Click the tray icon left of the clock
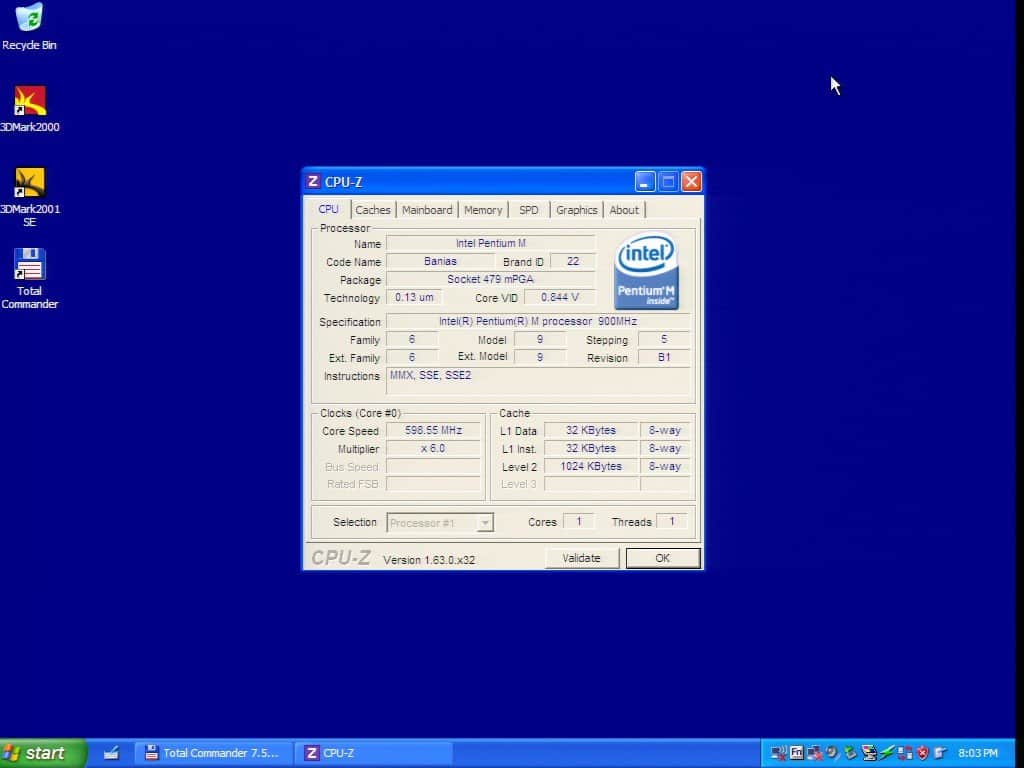This screenshot has height=768, width=1024. 940,752
